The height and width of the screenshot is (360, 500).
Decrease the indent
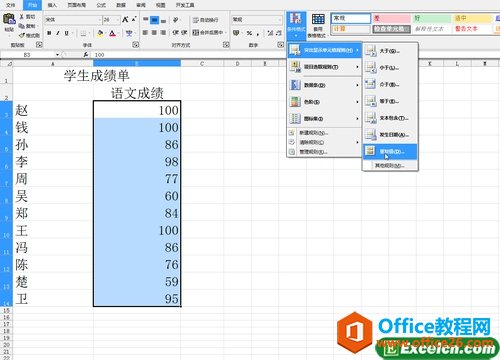[x=176, y=33]
